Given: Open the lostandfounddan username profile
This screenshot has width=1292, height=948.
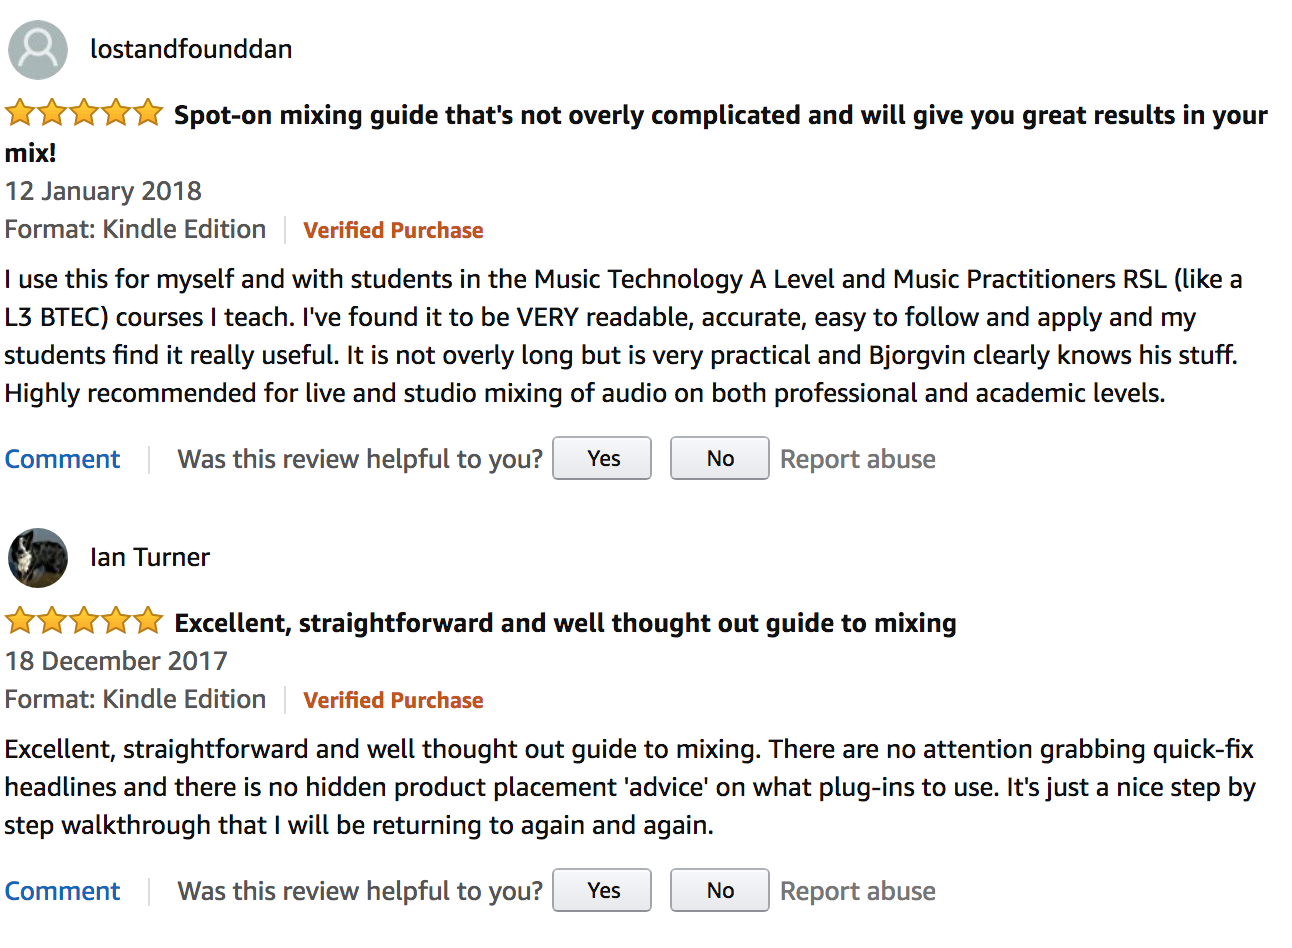Looking at the screenshot, I should (191, 49).
